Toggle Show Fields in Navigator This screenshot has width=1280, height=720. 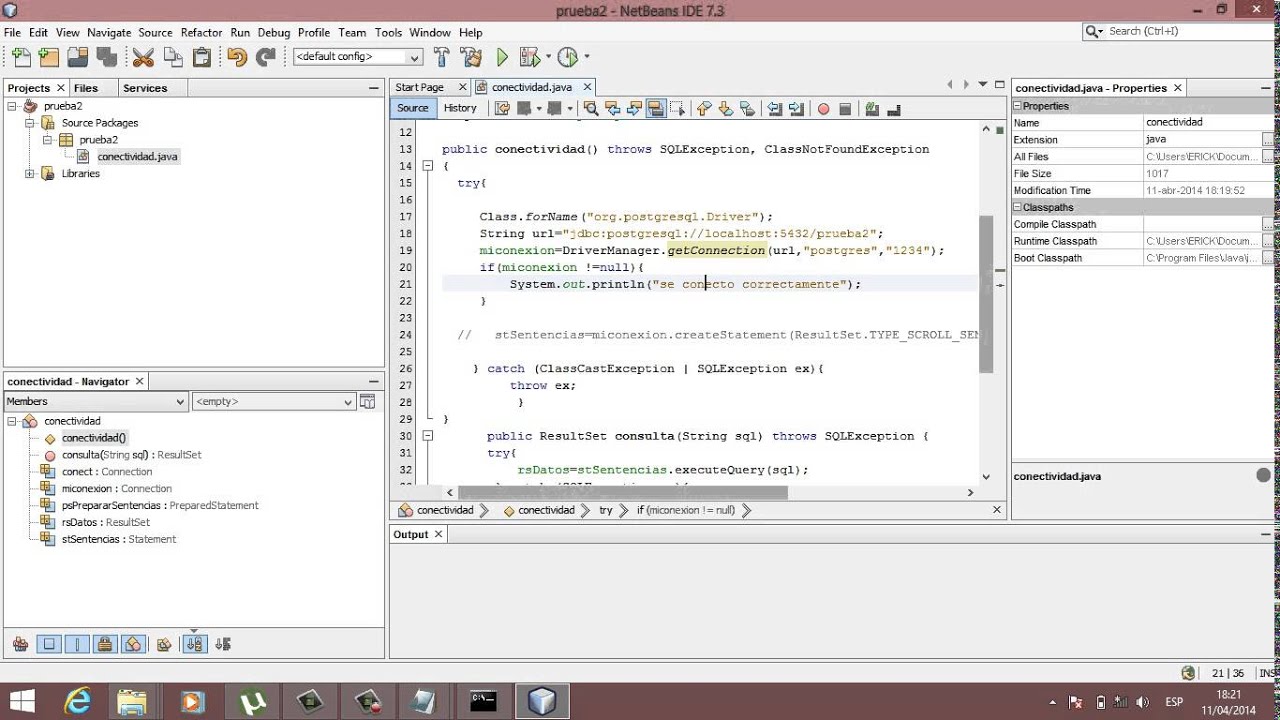click(x=48, y=644)
